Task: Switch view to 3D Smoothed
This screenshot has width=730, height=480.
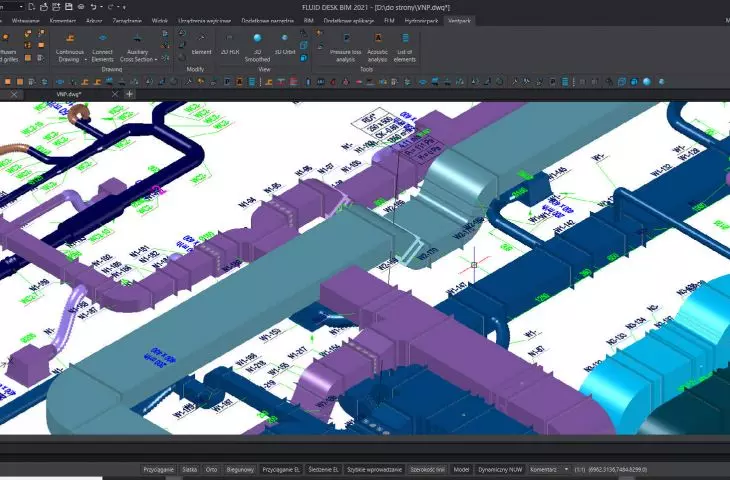Action: pyautogui.click(x=257, y=47)
